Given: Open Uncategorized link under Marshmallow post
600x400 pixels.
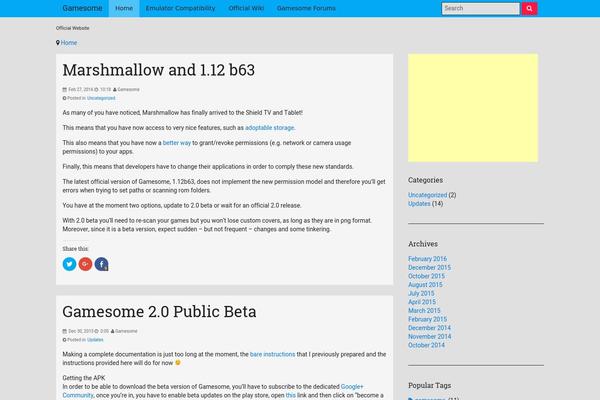Looking at the screenshot, I should click(101, 98).
